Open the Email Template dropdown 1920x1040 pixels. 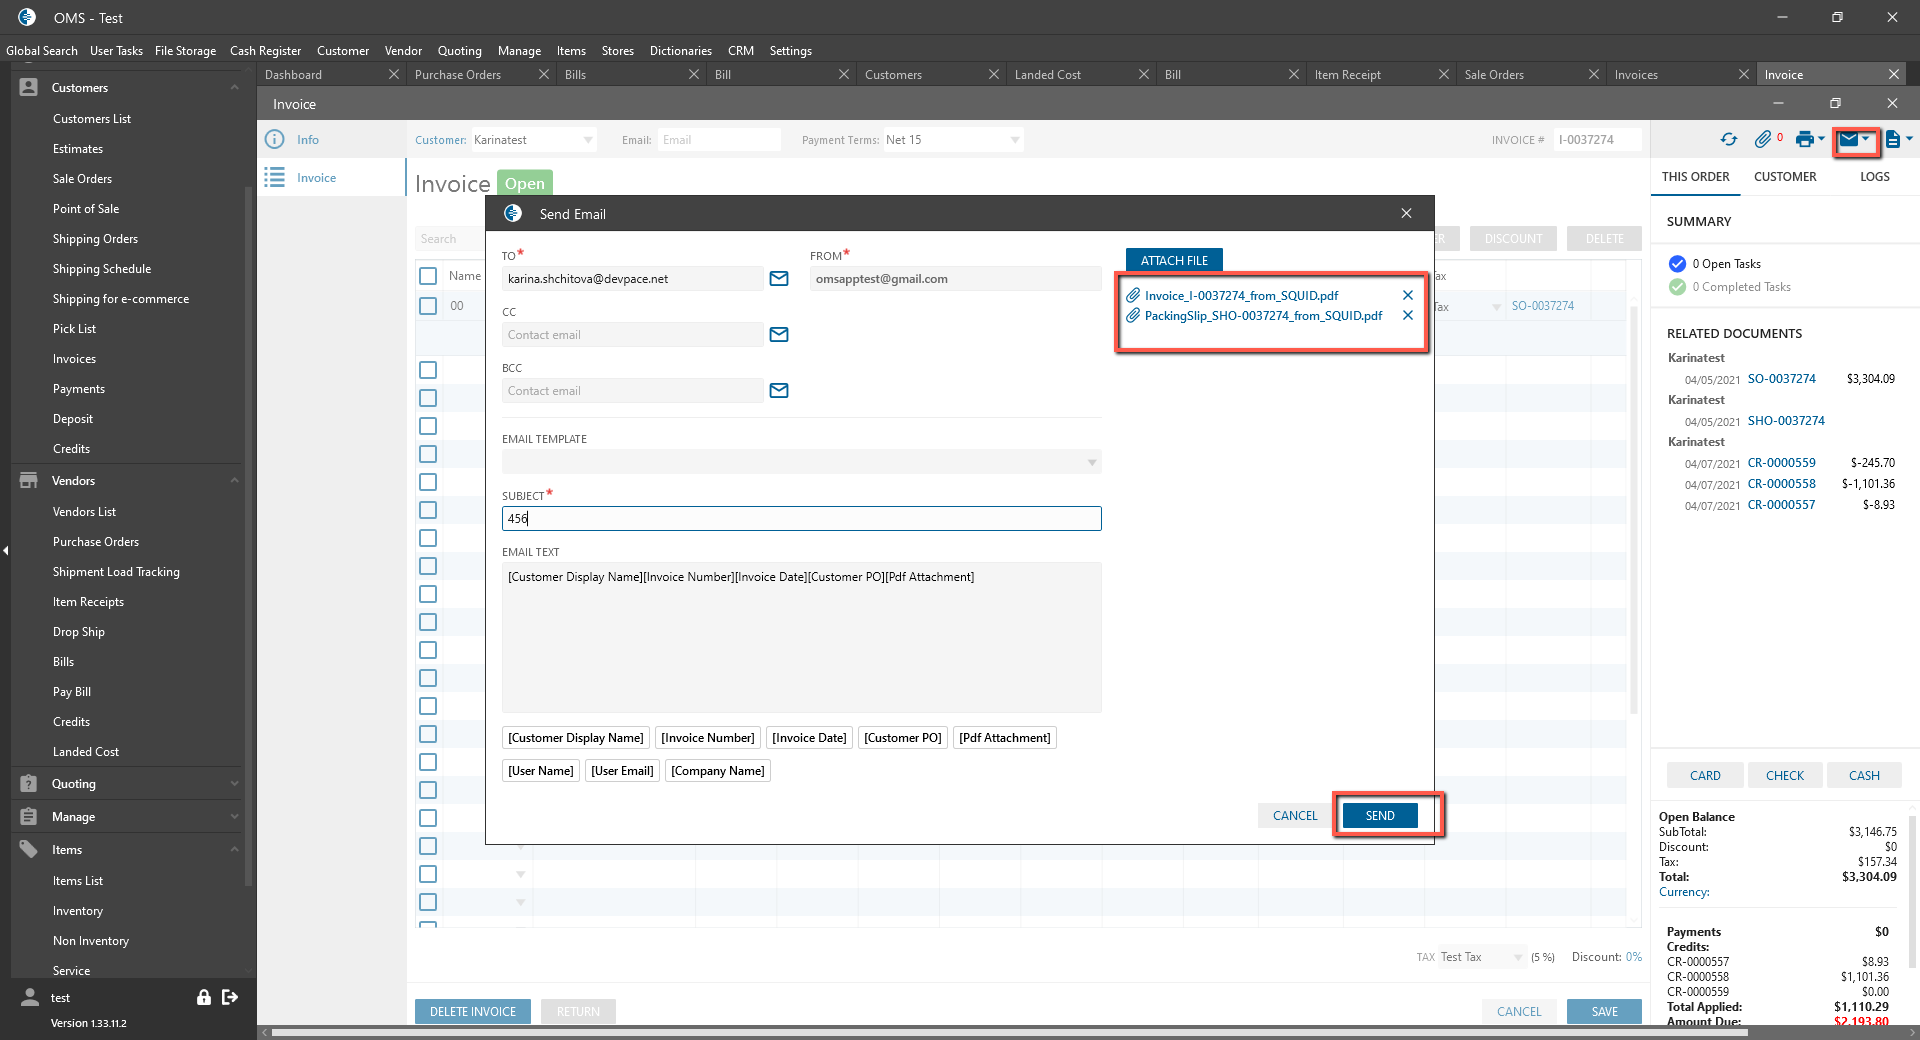[x=1091, y=462]
